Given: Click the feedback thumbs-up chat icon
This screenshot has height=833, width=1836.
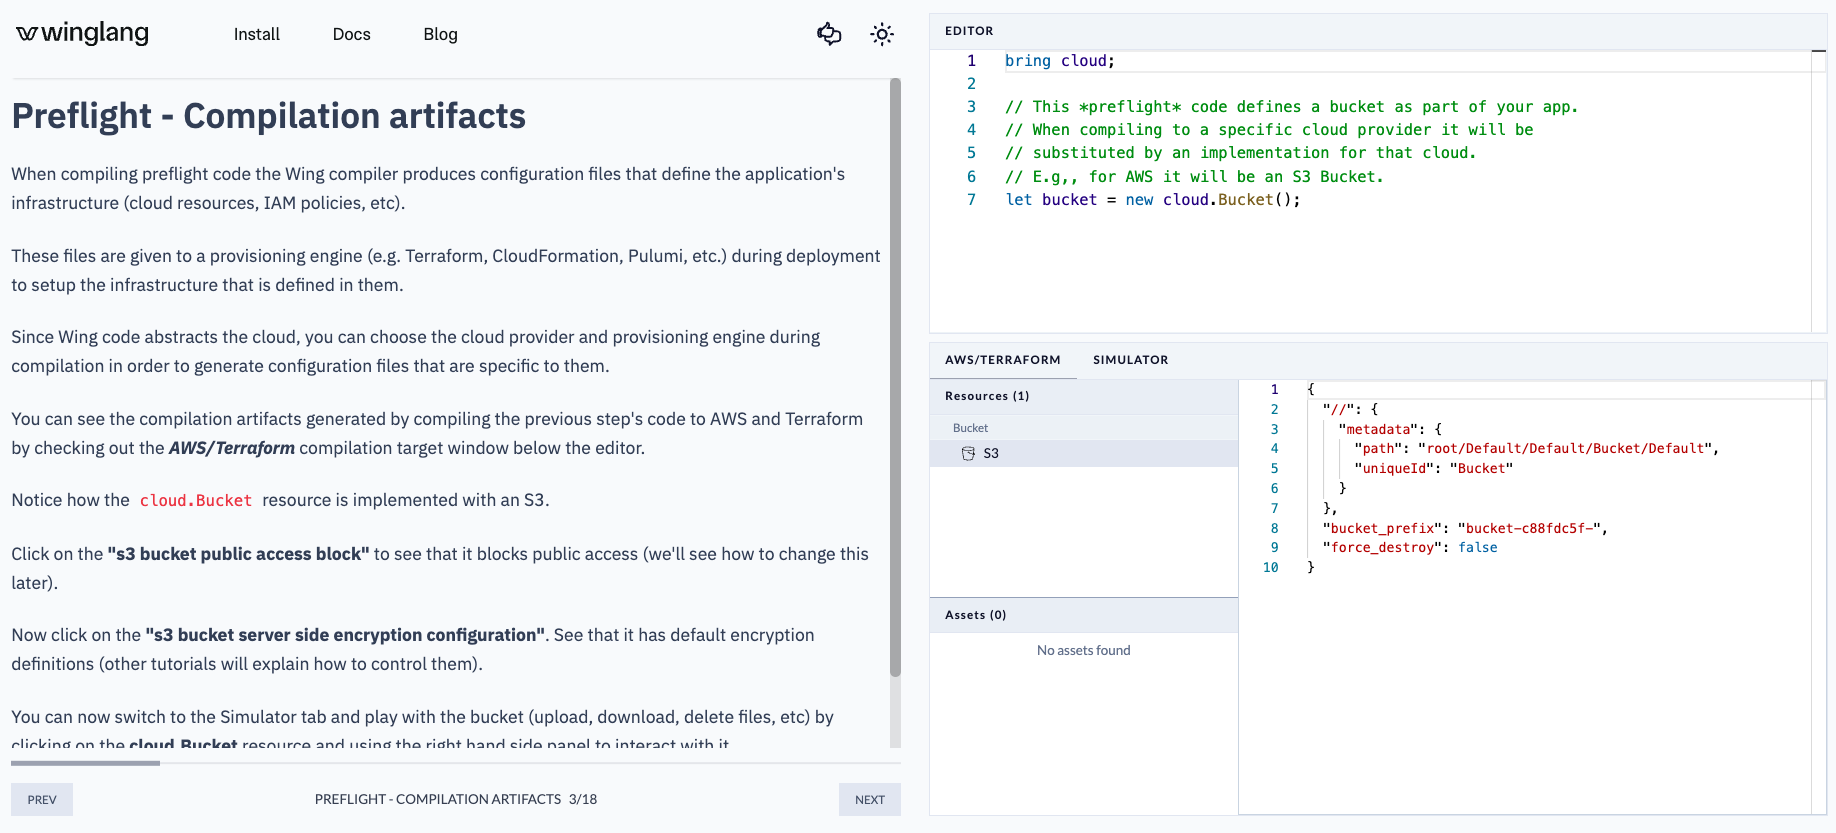Looking at the screenshot, I should pos(829,34).
